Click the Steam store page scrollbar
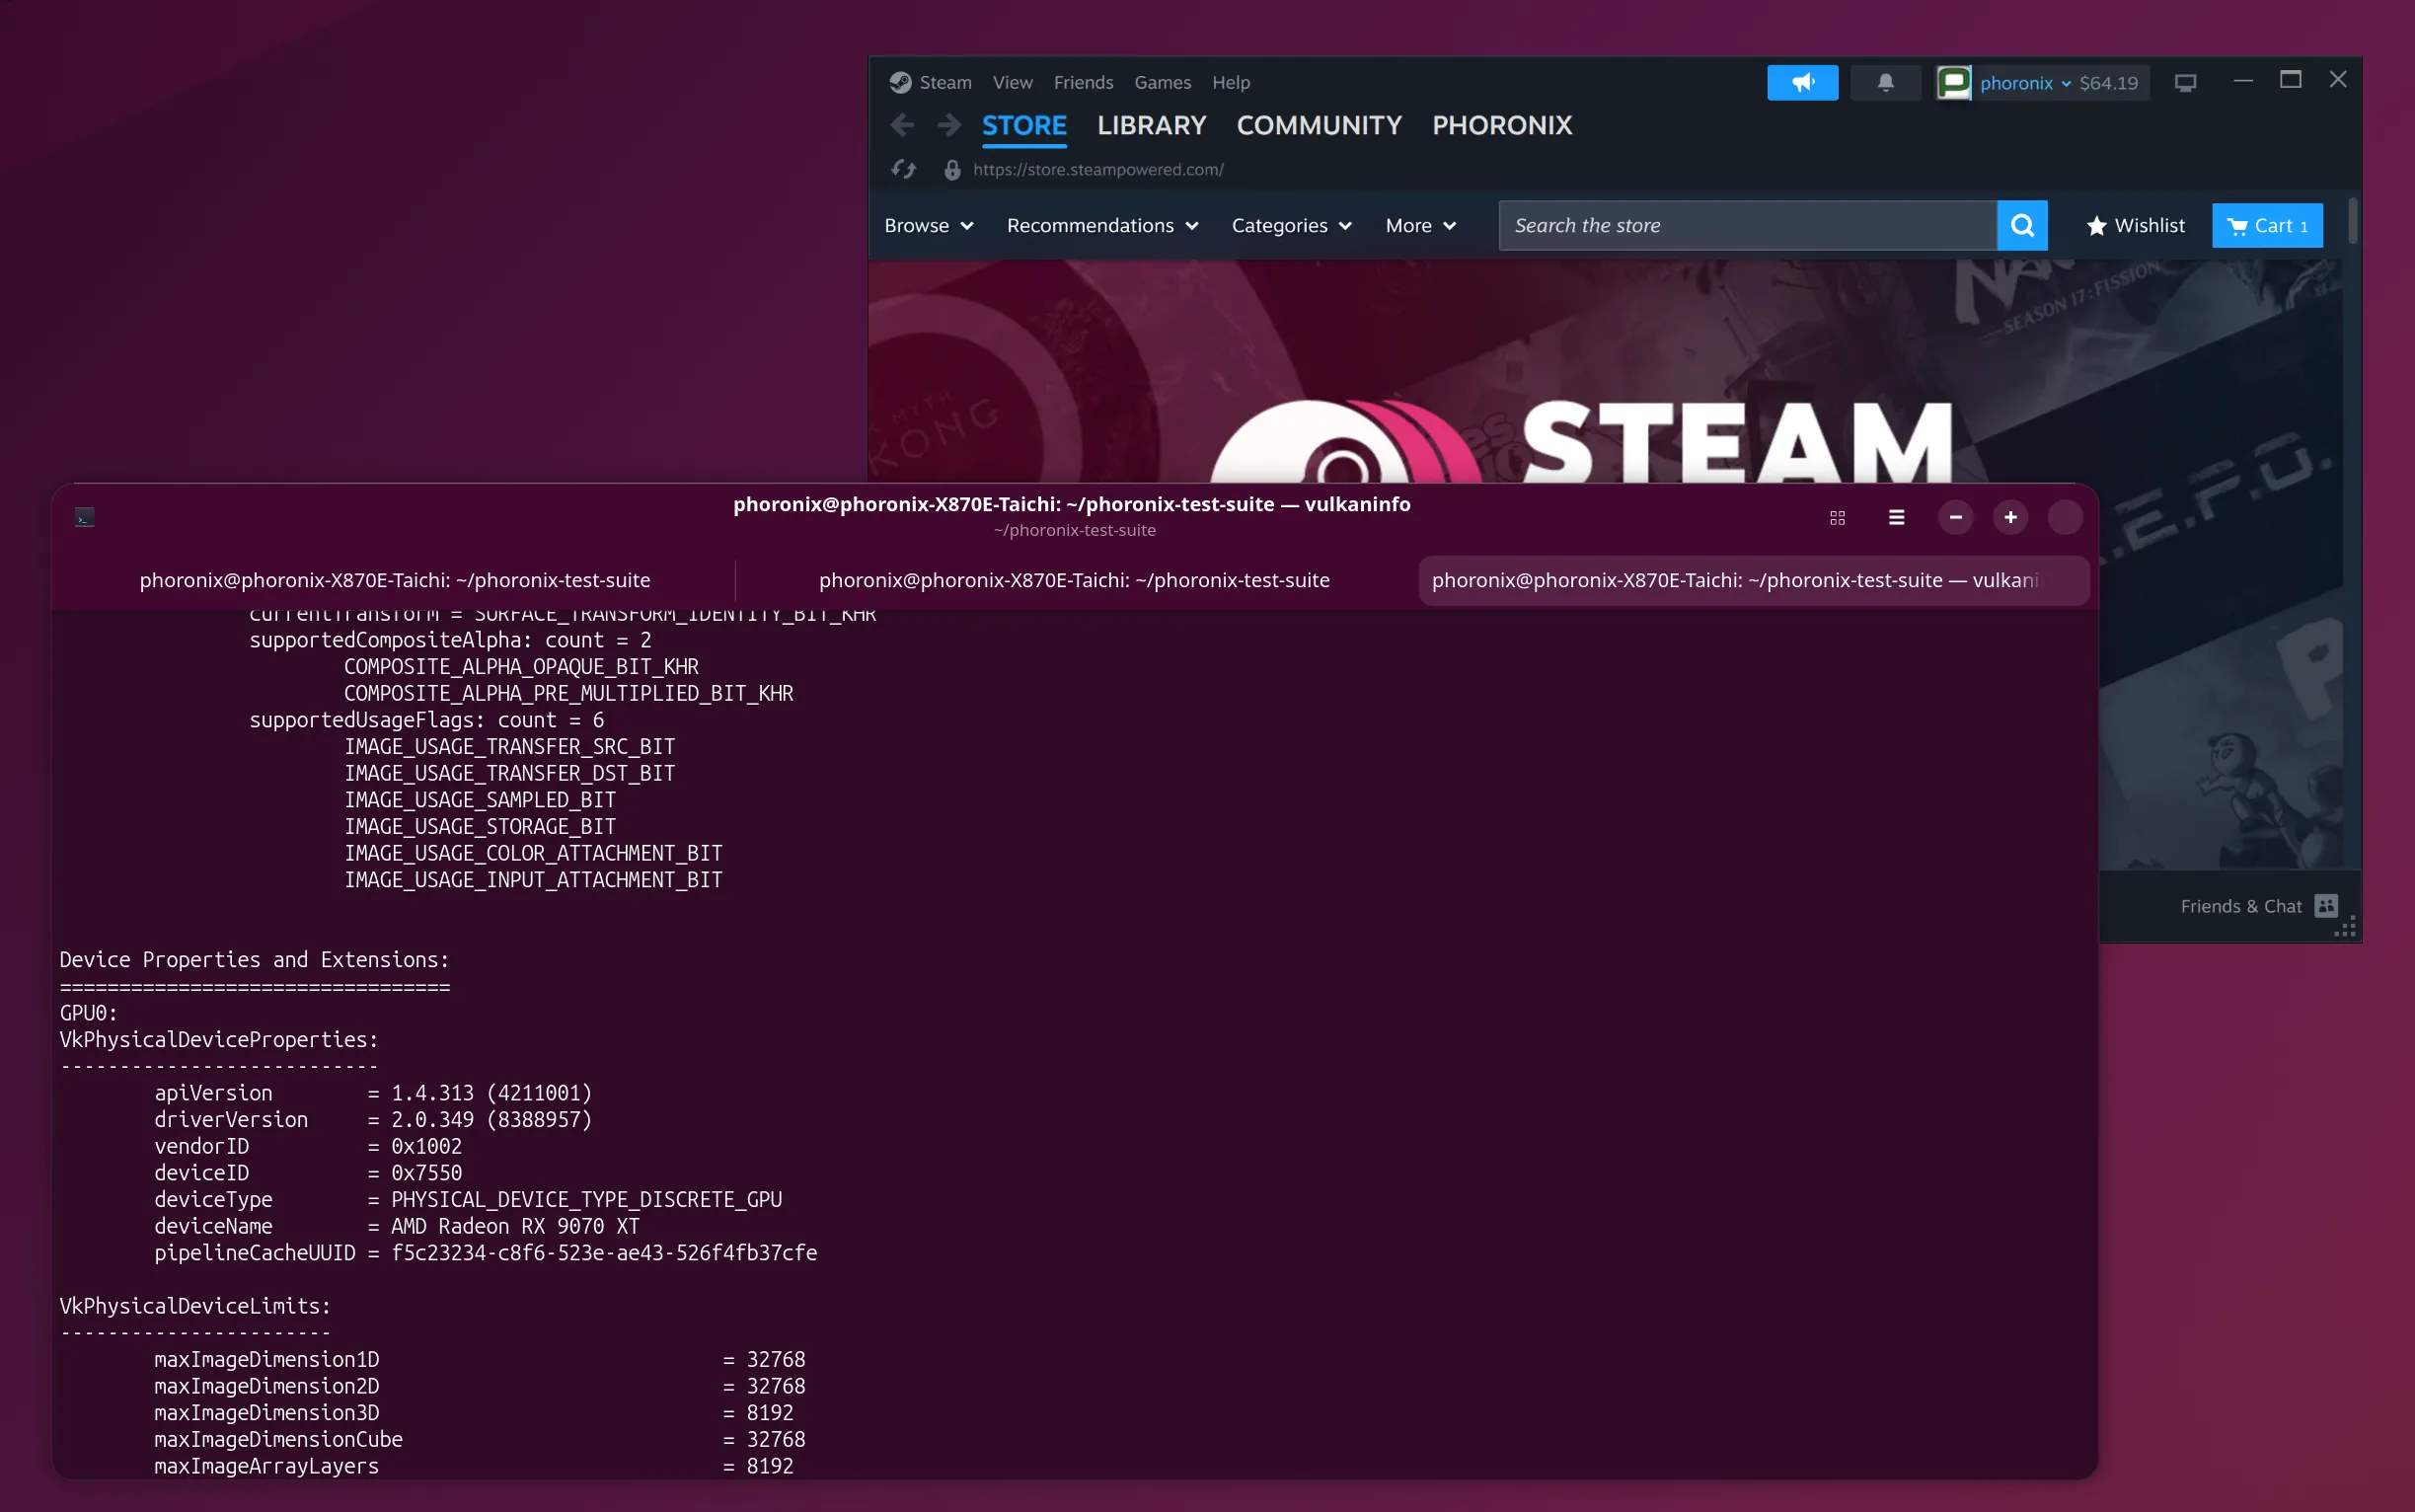Screen dimensions: 2415x1512 [x=2352, y=221]
